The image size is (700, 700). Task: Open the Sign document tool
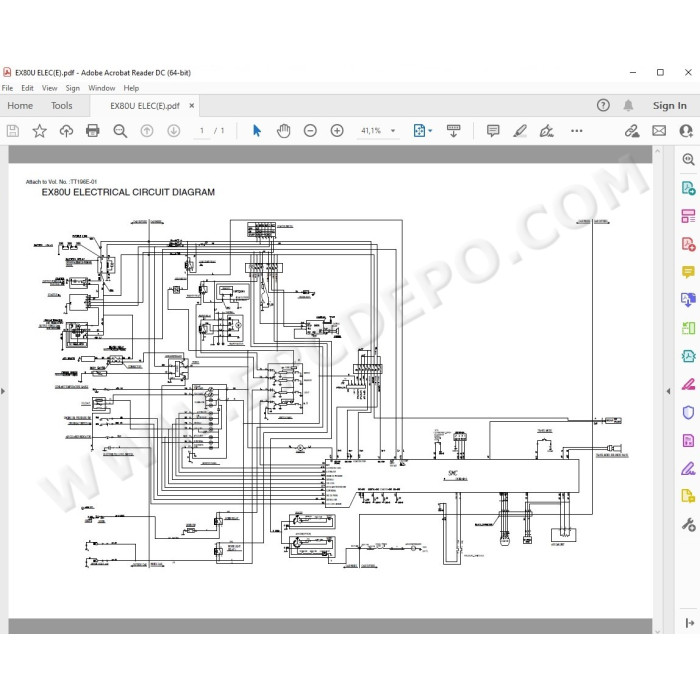click(546, 131)
